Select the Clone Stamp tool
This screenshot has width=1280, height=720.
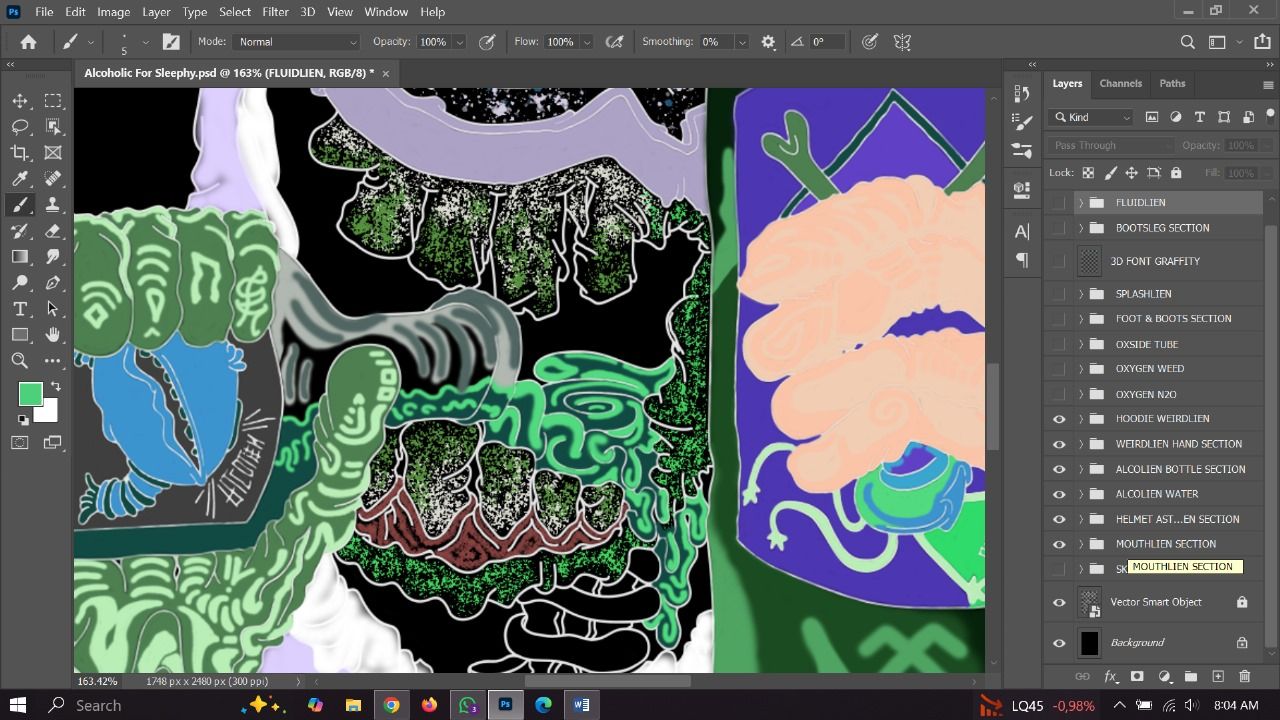tap(52, 204)
